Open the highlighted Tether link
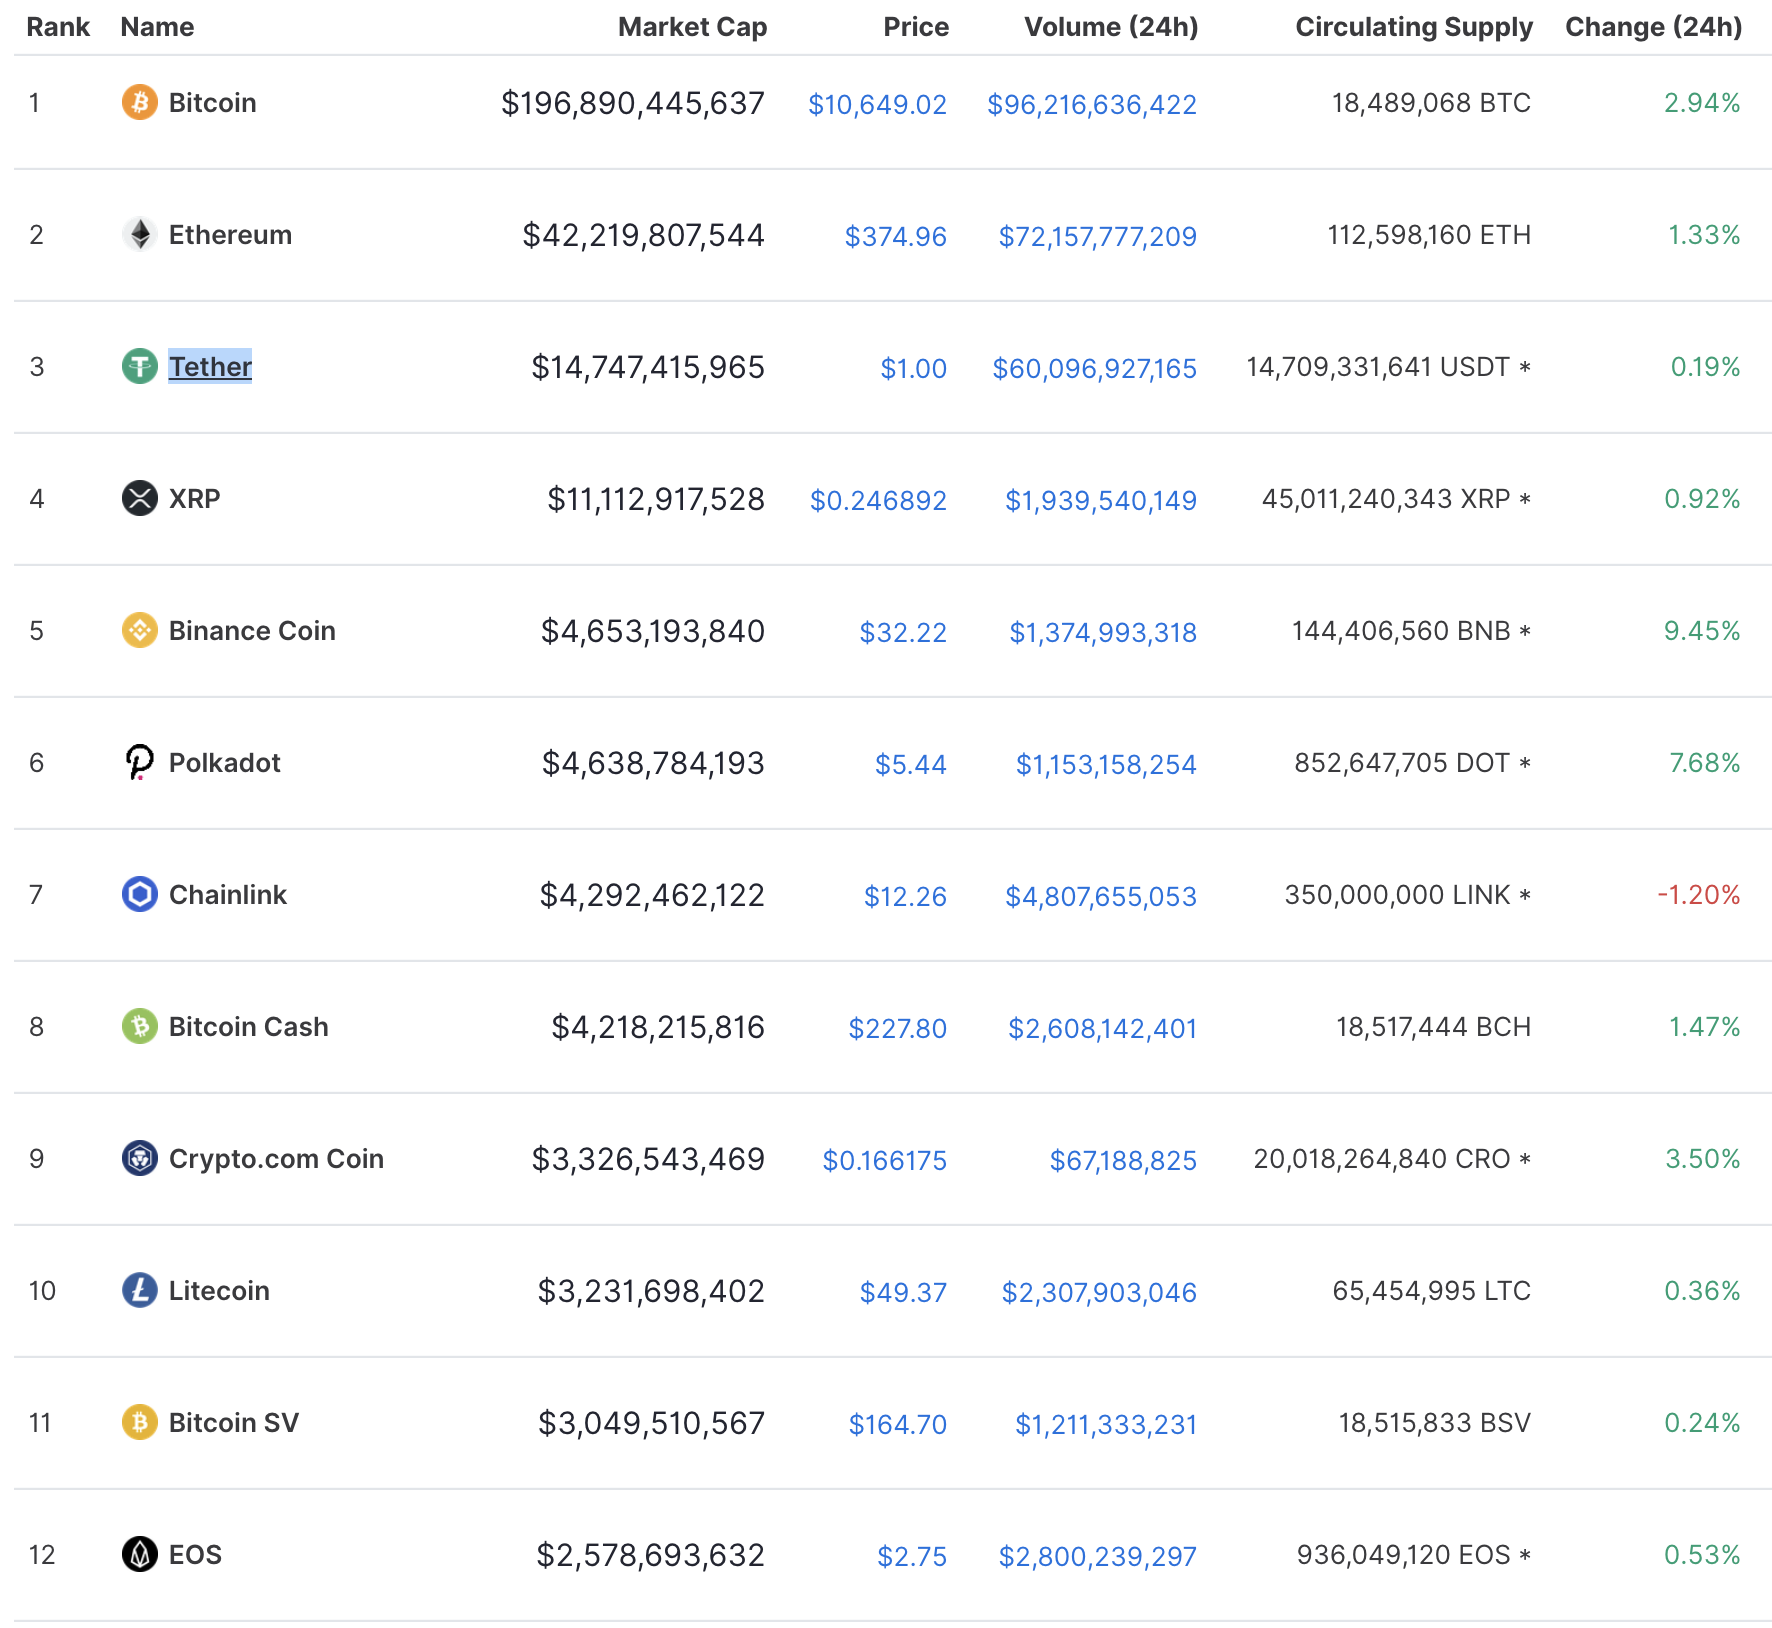1772x1628 pixels. [210, 367]
